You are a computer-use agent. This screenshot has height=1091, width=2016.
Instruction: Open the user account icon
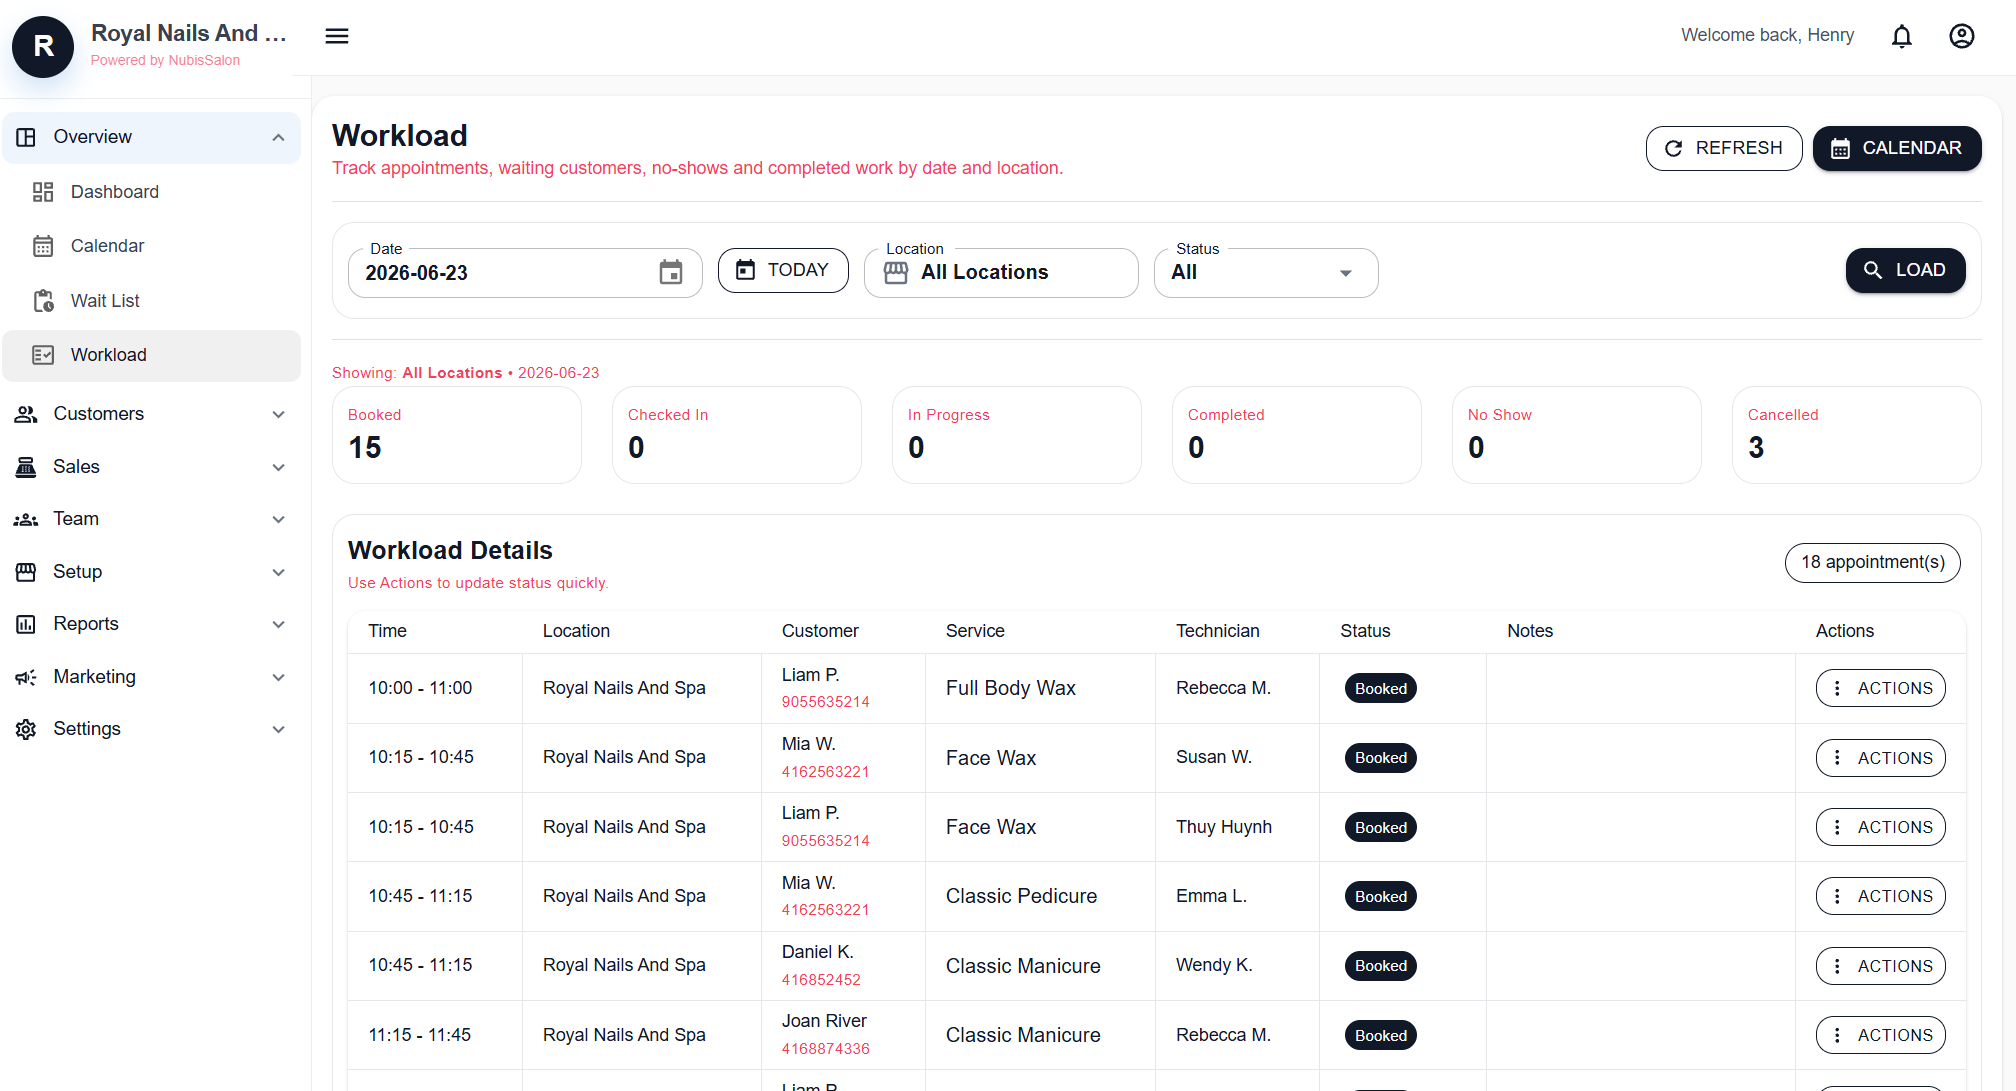click(x=1962, y=36)
